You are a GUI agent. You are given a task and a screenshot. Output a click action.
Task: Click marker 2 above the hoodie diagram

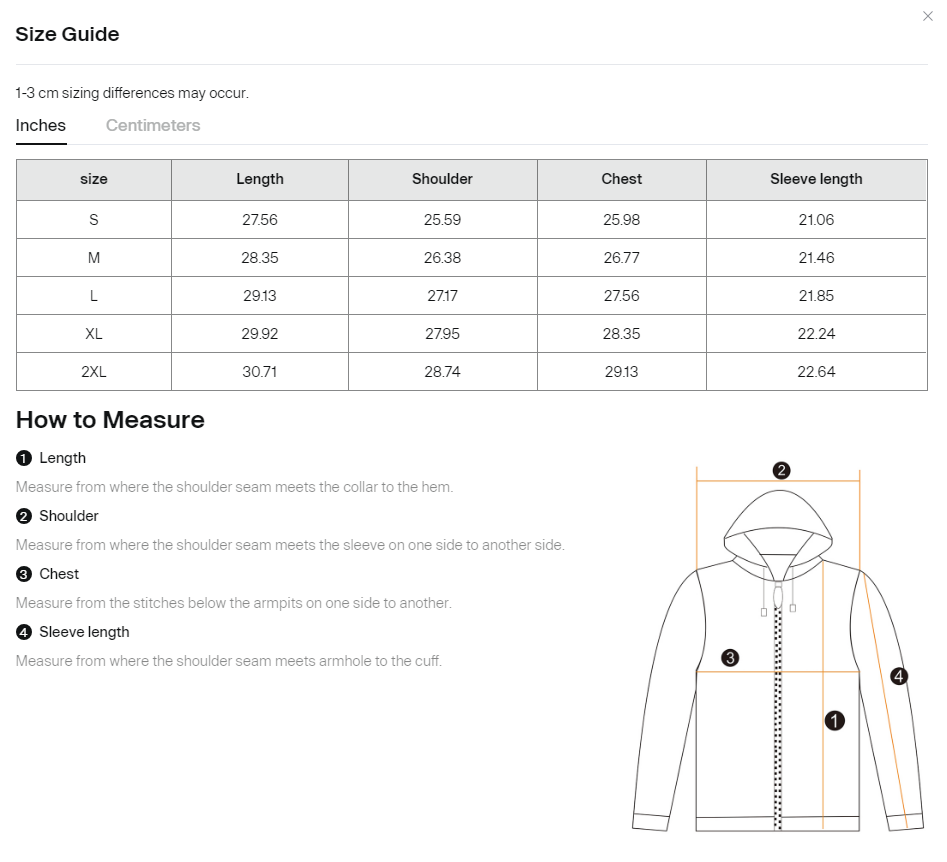tap(782, 470)
